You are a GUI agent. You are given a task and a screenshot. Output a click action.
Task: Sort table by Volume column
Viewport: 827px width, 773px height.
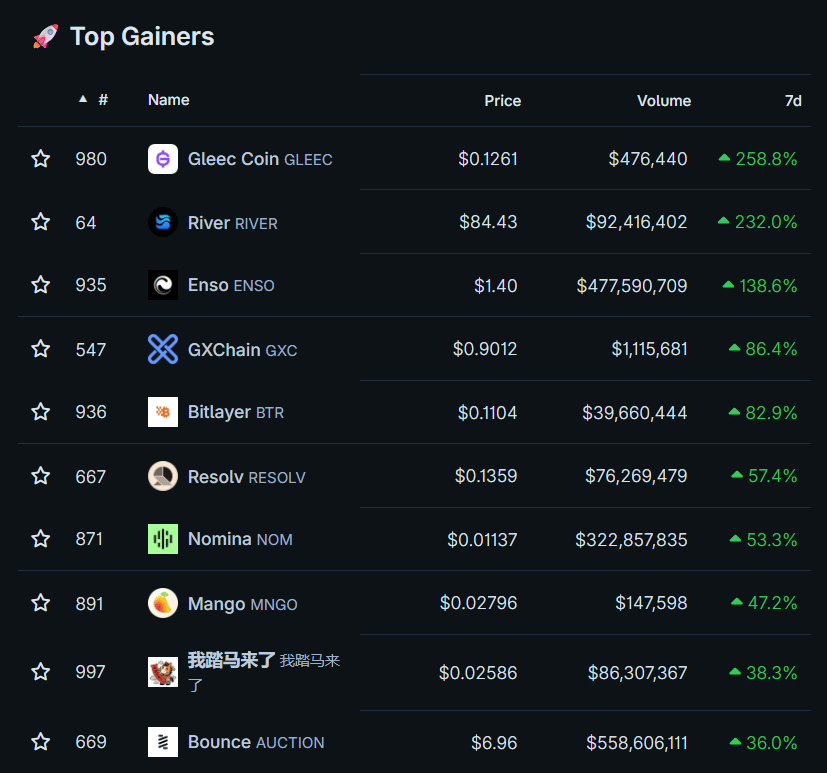[664, 101]
